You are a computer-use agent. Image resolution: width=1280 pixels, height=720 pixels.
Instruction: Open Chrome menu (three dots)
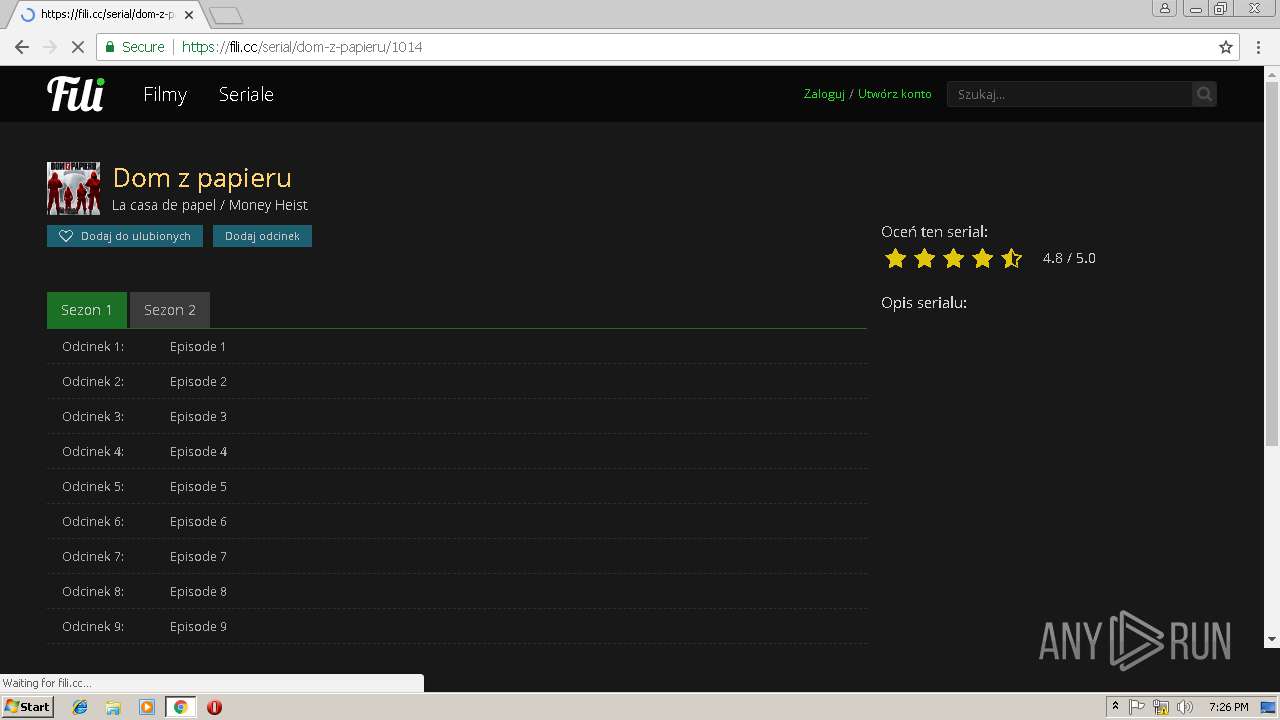(1258, 47)
